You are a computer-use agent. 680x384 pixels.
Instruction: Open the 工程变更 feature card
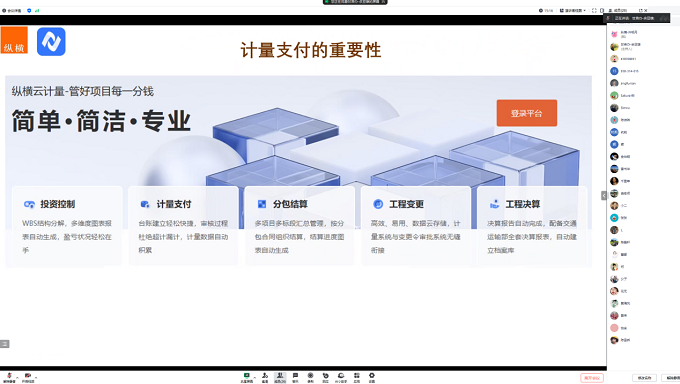[415, 226]
